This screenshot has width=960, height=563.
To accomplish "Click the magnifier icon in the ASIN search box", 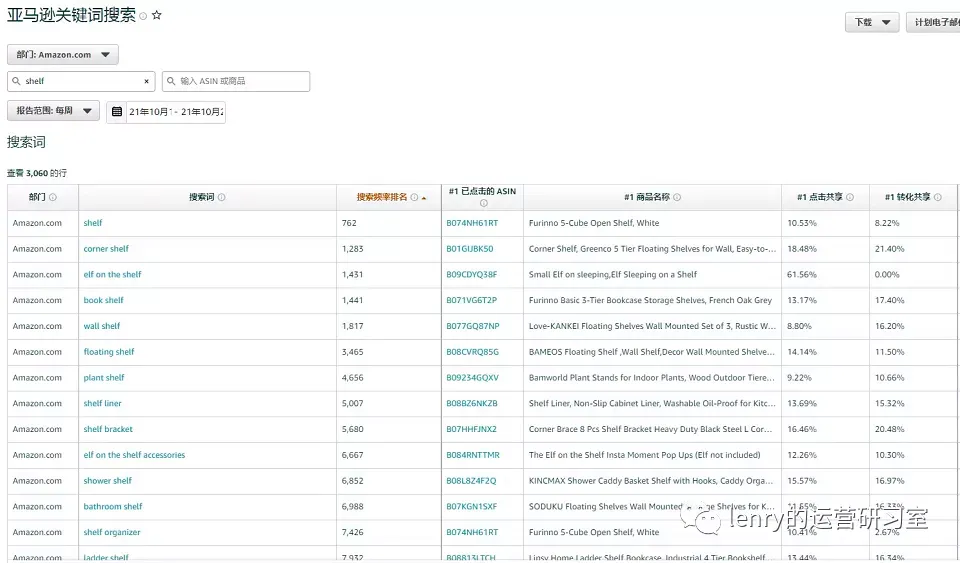I will (171, 81).
